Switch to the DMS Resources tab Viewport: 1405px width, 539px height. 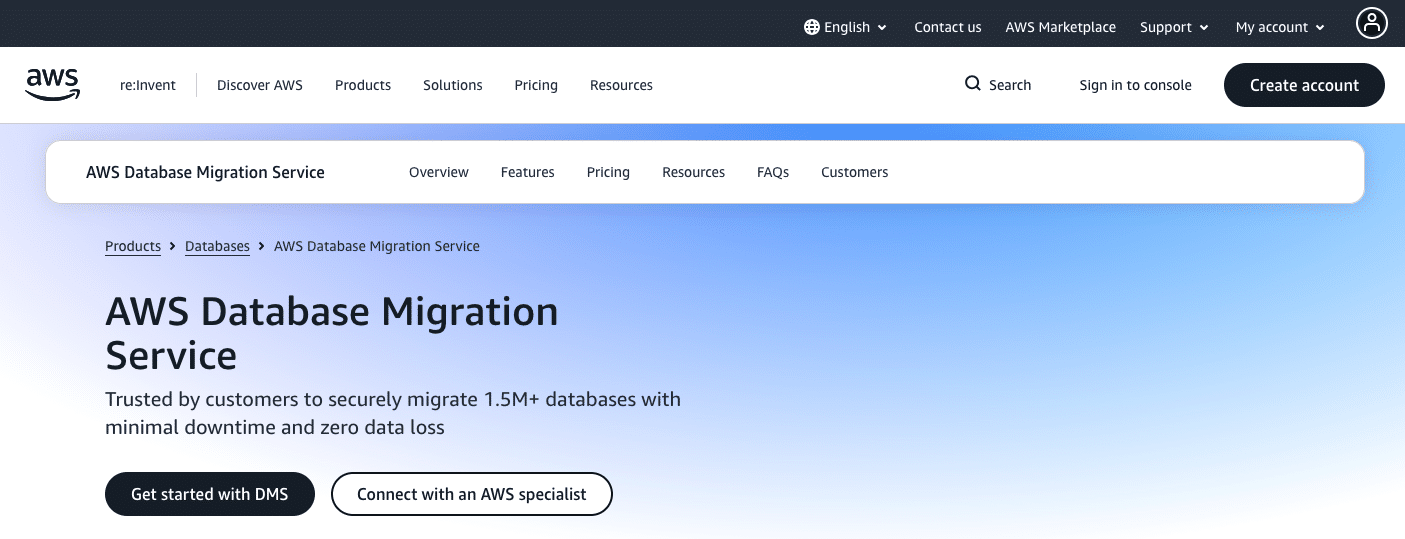coord(694,172)
